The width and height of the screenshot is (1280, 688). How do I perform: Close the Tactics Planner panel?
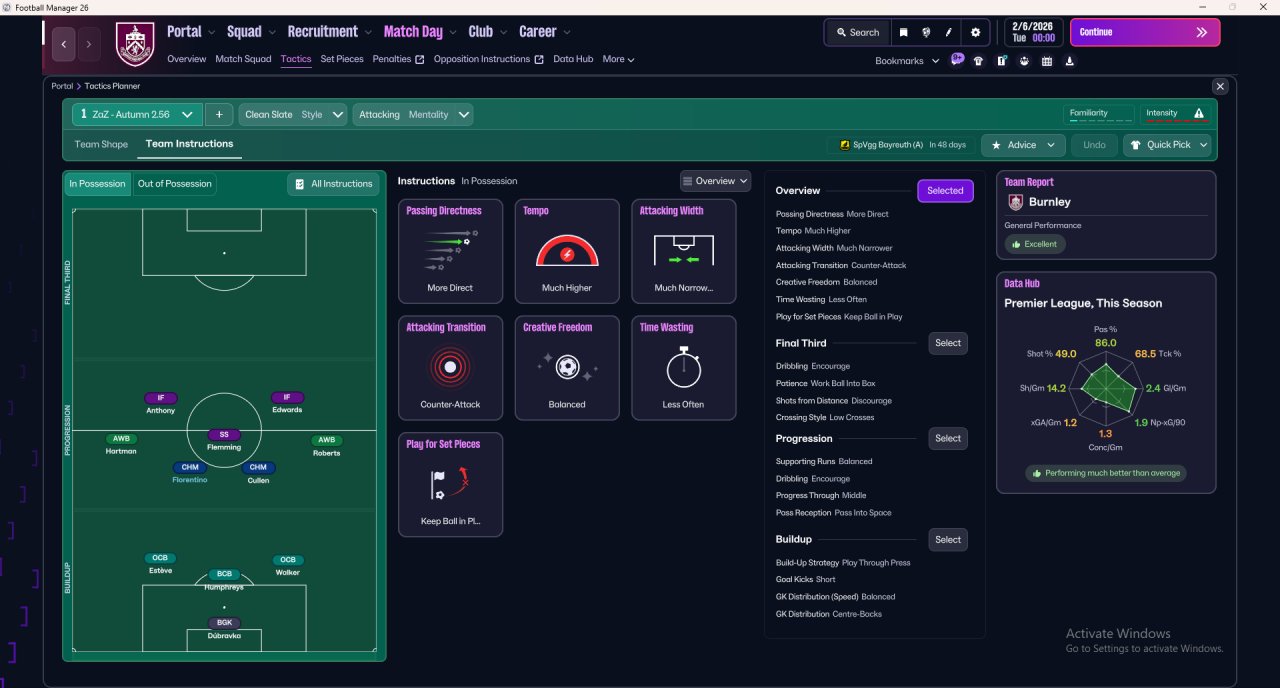tap(1219, 87)
